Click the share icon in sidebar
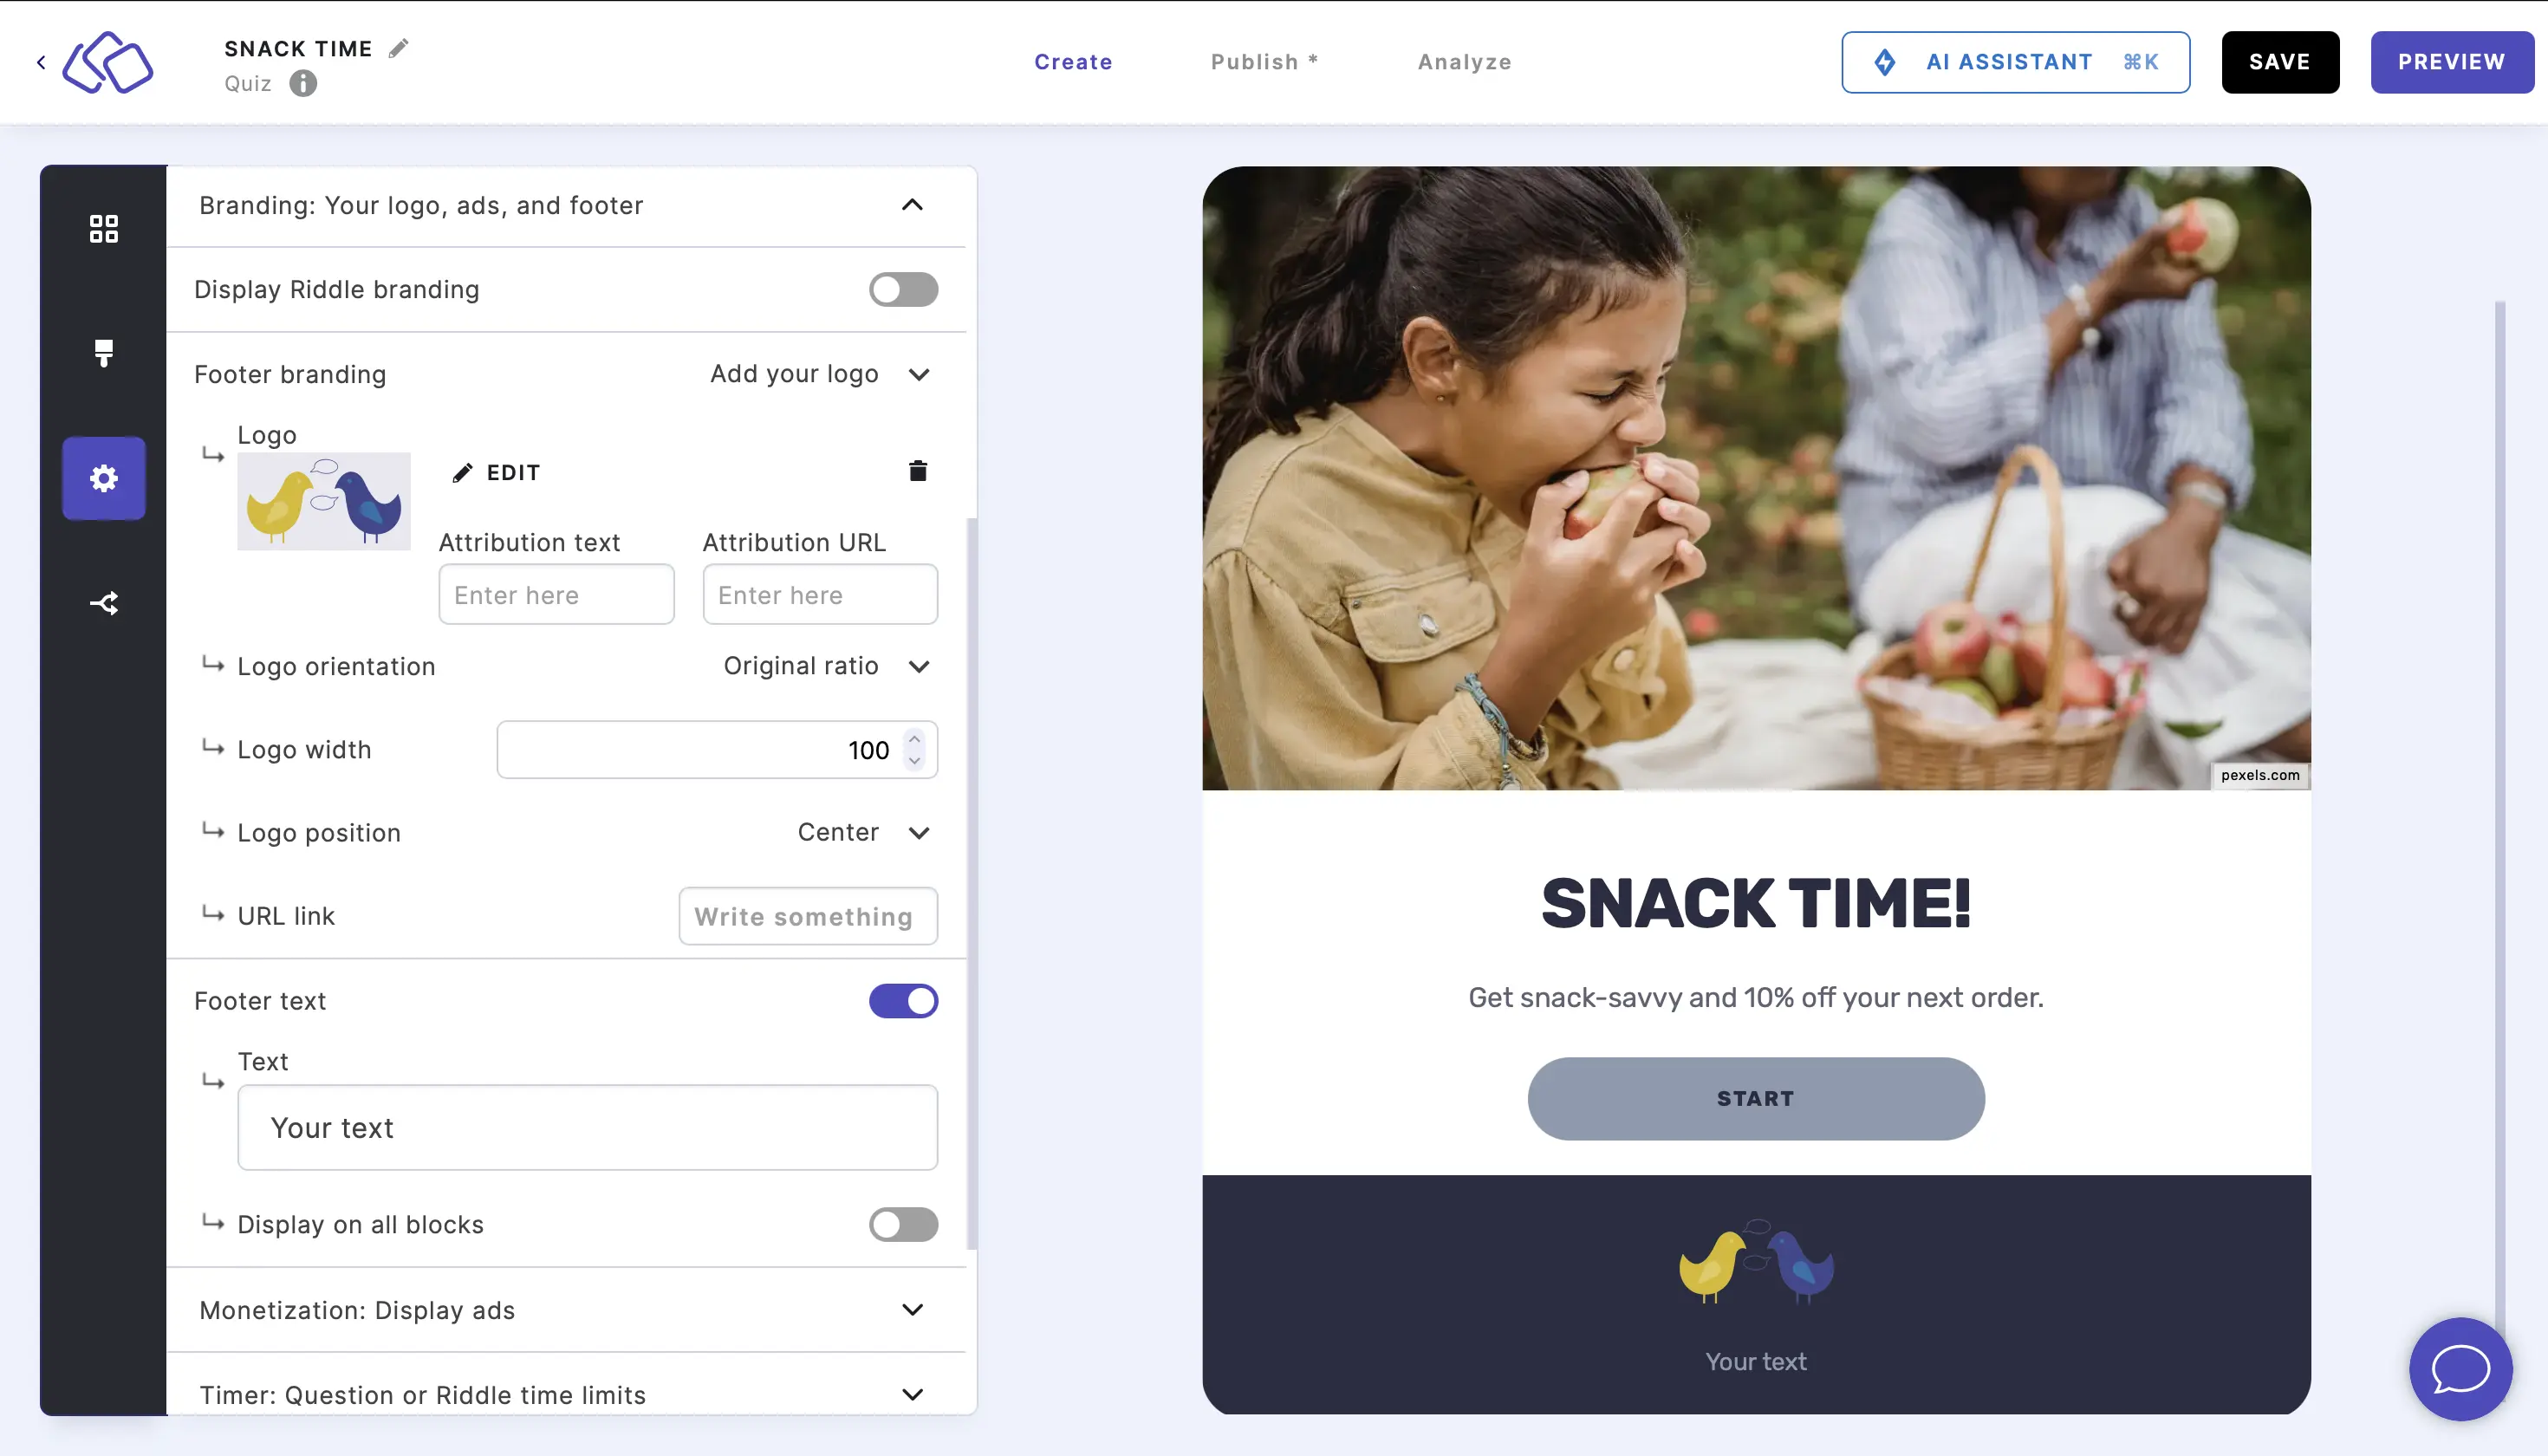Screen dimensions: 2548x1456 point(103,602)
